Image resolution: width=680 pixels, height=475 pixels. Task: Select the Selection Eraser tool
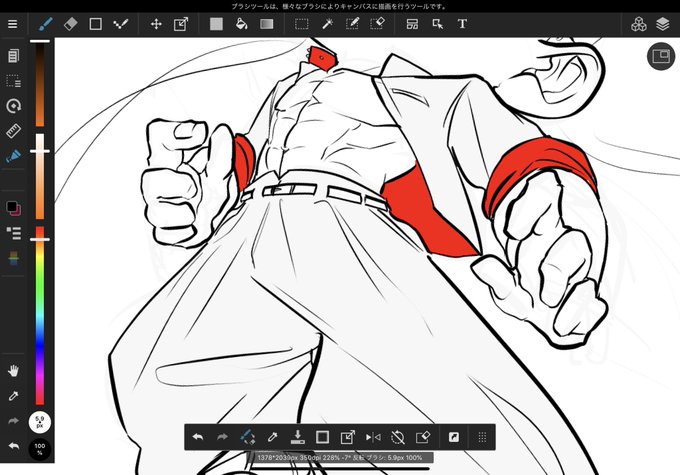[x=377, y=24]
